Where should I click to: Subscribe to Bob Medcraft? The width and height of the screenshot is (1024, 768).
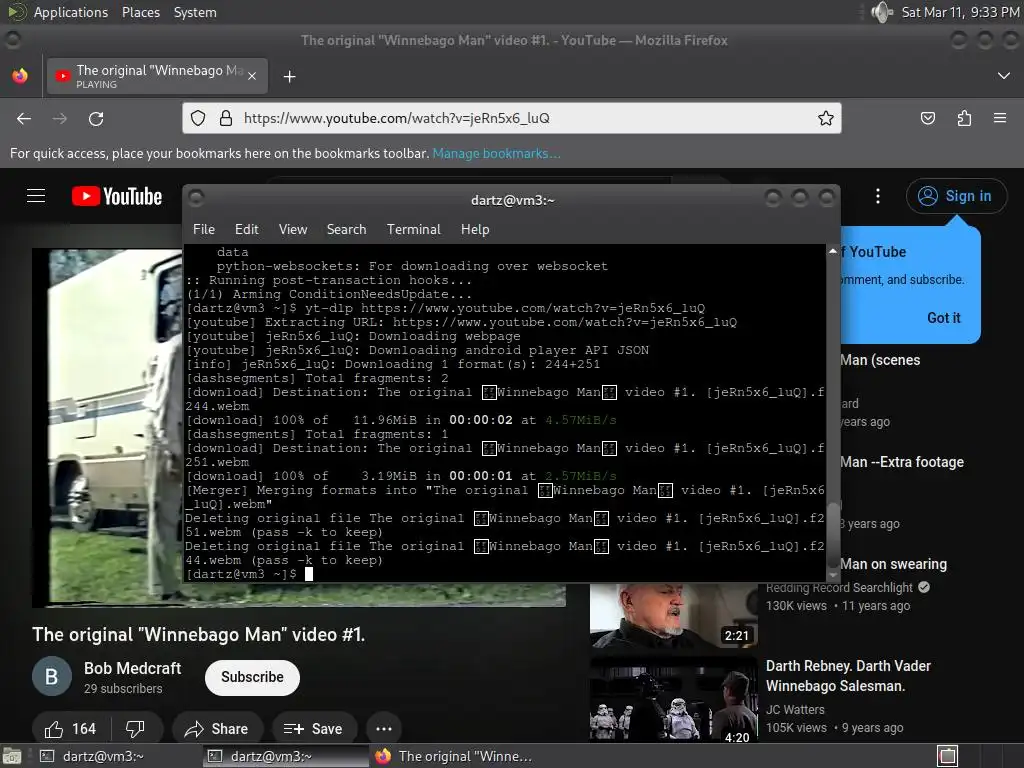tap(252, 677)
